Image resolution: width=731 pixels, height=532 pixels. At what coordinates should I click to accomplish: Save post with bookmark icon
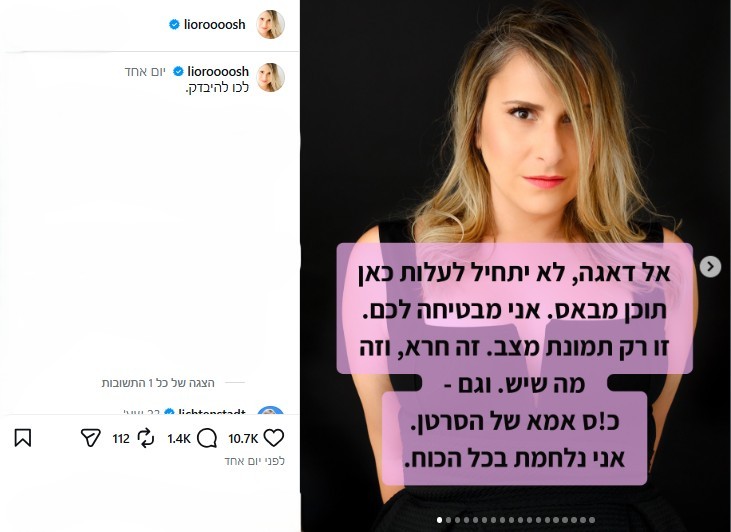tap(22, 438)
